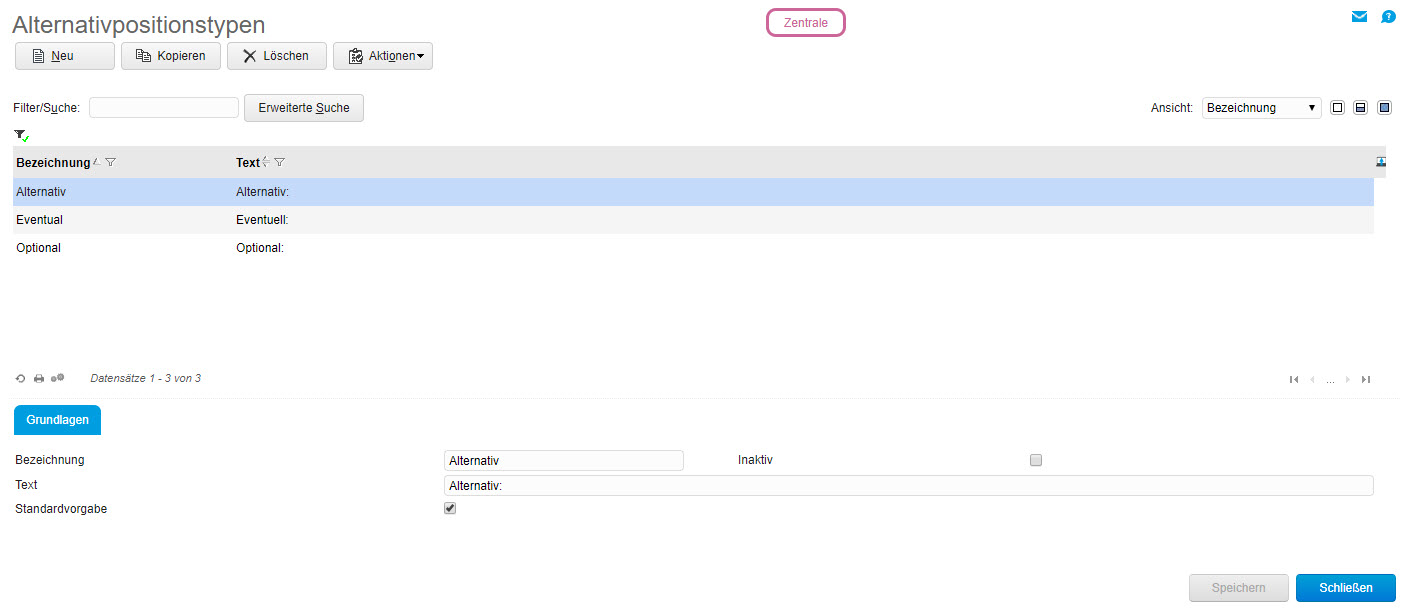Screen dimensions: 1409x610
Task: Open the Ansicht dropdown
Action: [1261, 108]
